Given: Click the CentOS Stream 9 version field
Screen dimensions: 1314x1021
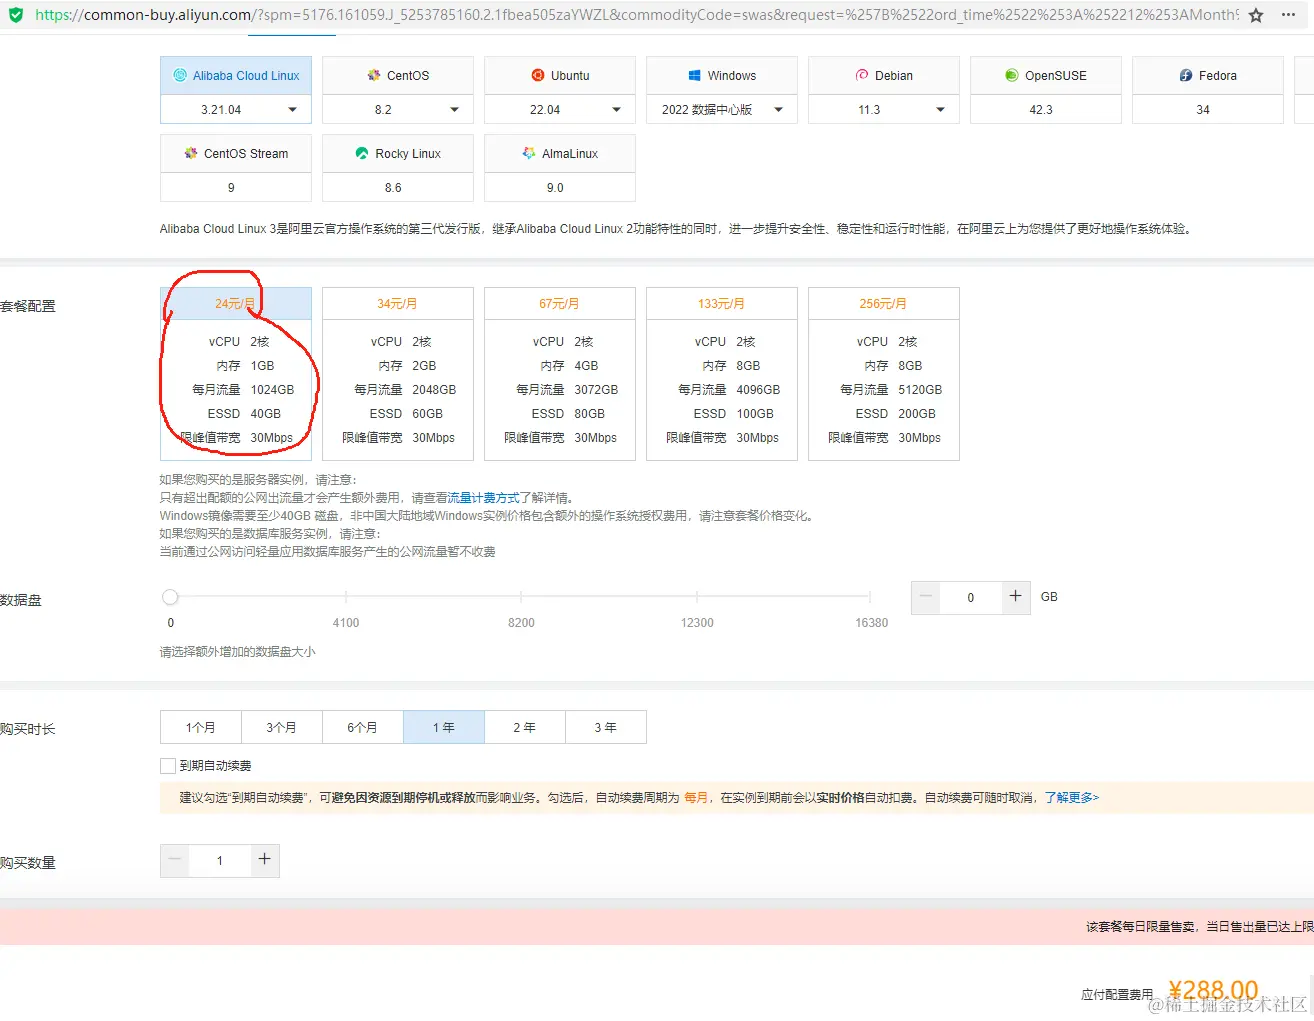Looking at the screenshot, I should (x=236, y=188).
